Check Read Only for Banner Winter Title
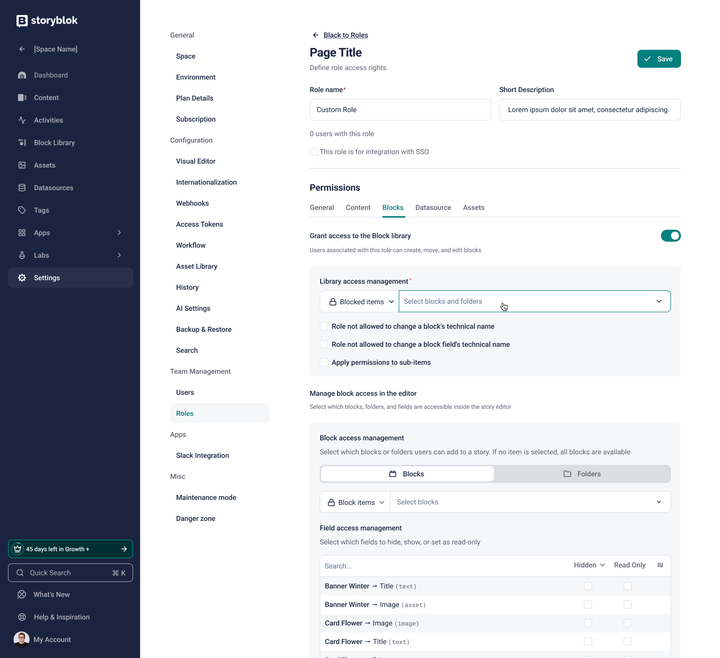Viewport: 720px width, 658px height. click(x=627, y=586)
